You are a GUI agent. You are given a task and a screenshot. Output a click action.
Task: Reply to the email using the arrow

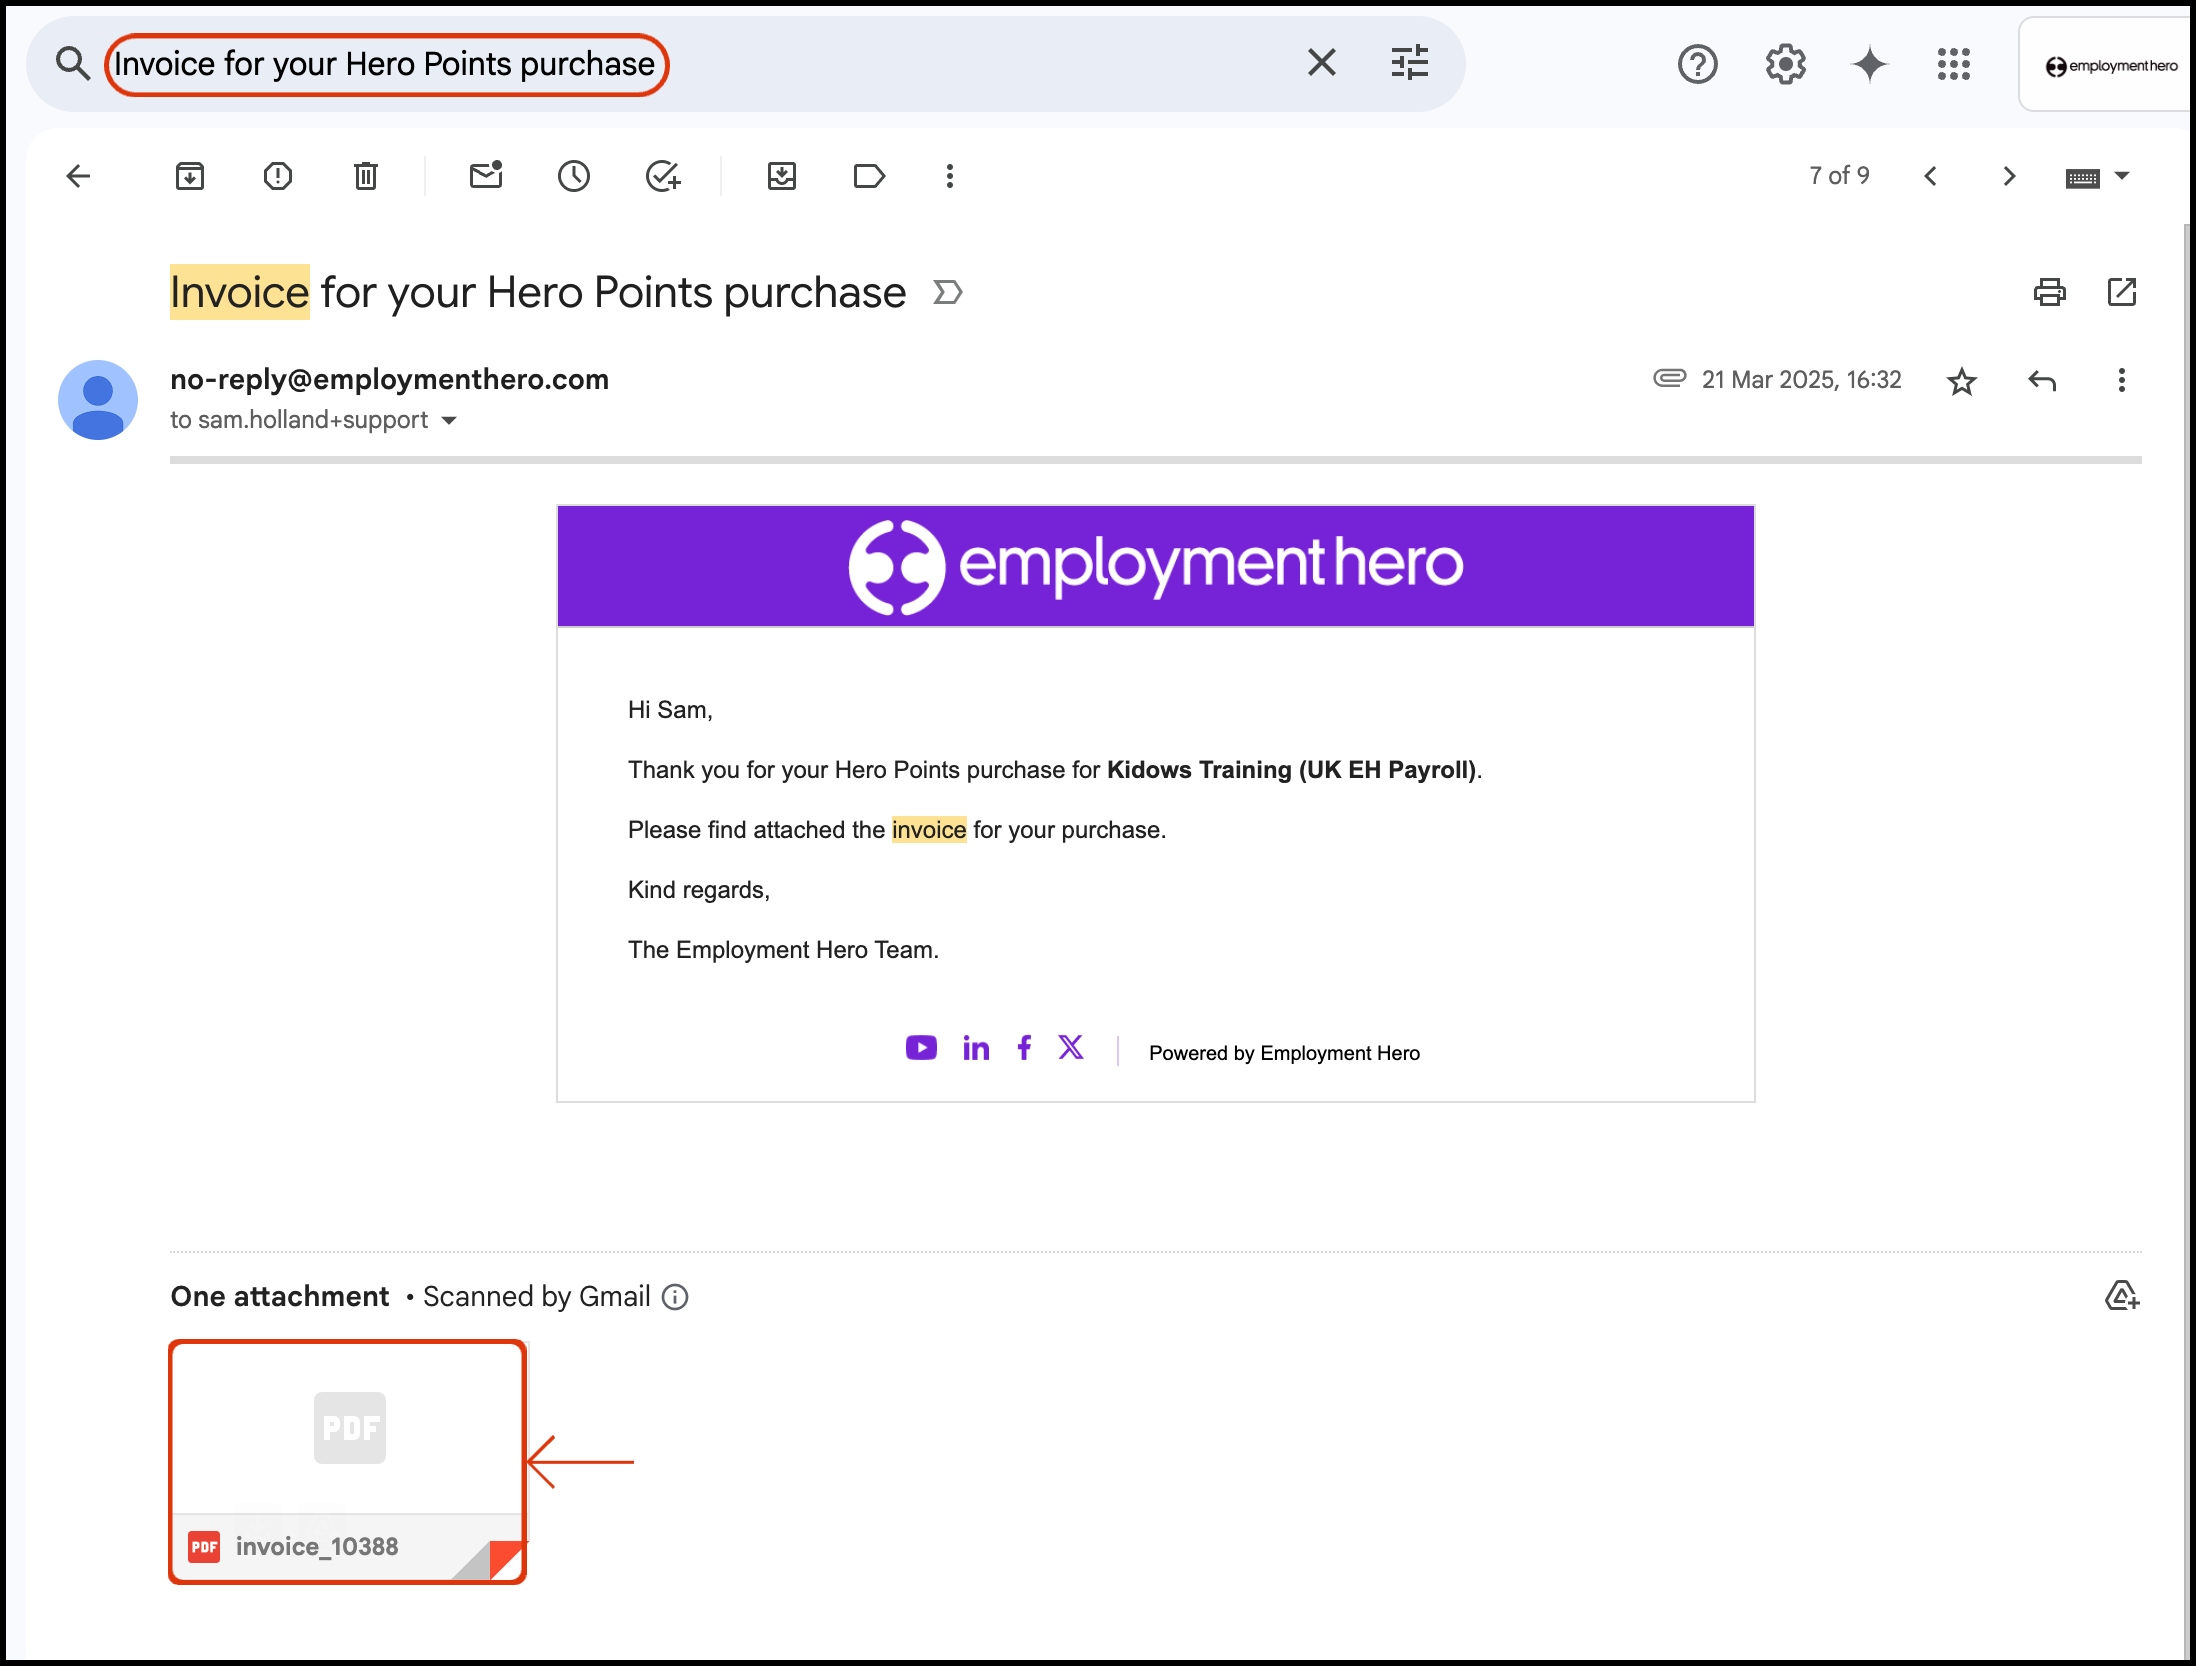click(2042, 380)
